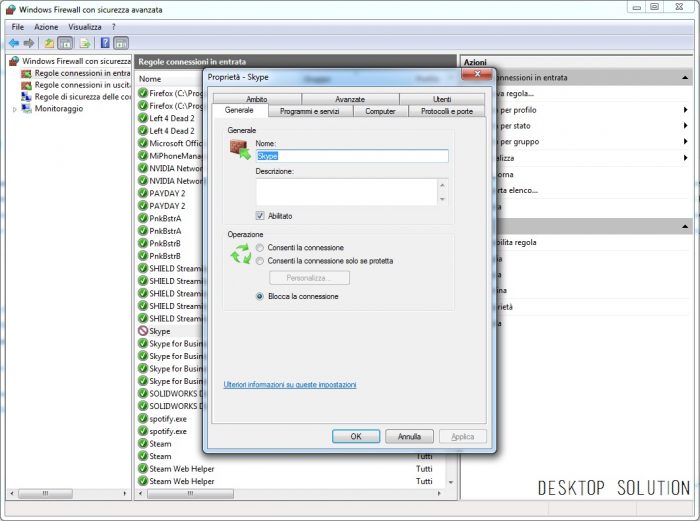Click the Nome column header
Viewport: 700px width, 521px height.
[x=150, y=79]
